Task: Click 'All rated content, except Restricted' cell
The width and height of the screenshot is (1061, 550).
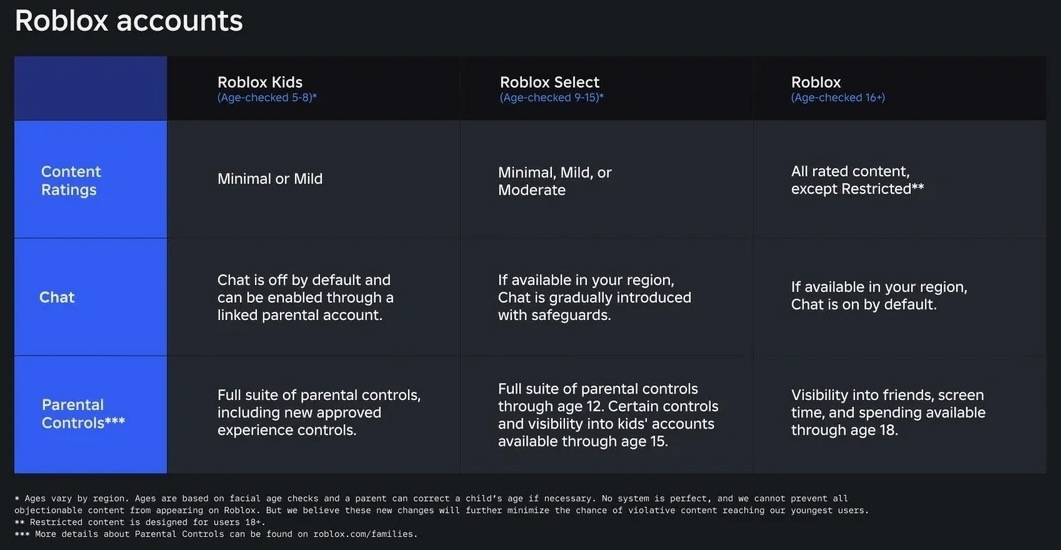Action: (x=857, y=180)
